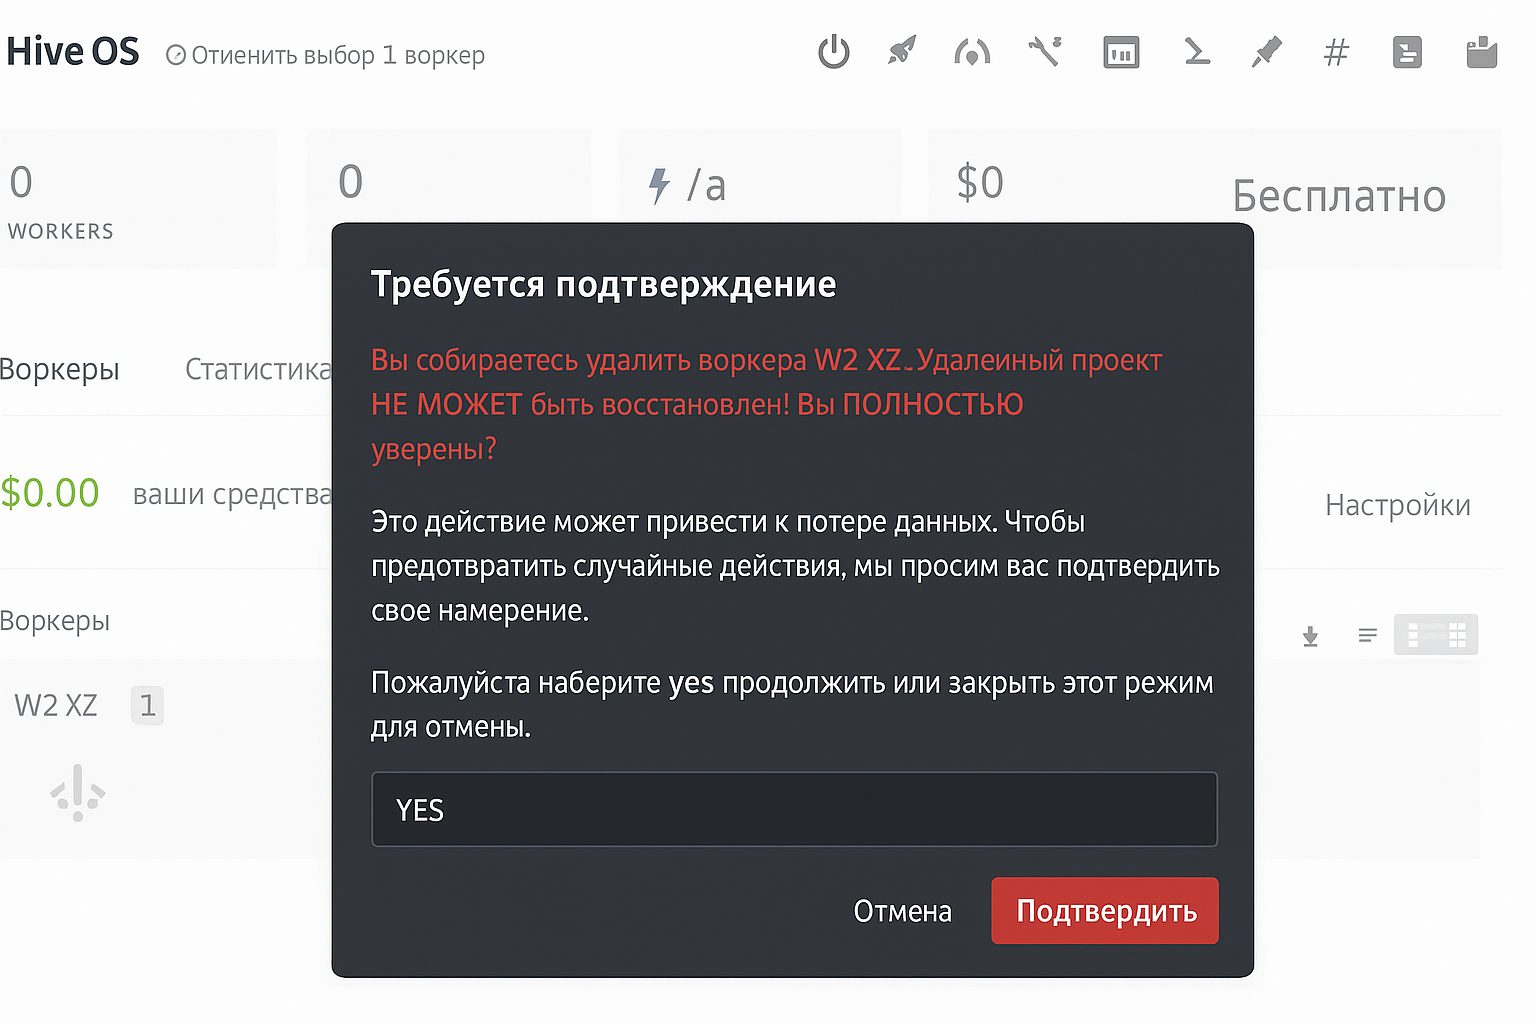Click the download arrow icon above the workers list
Viewport: 1536px width, 1024px height.
click(1310, 634)
